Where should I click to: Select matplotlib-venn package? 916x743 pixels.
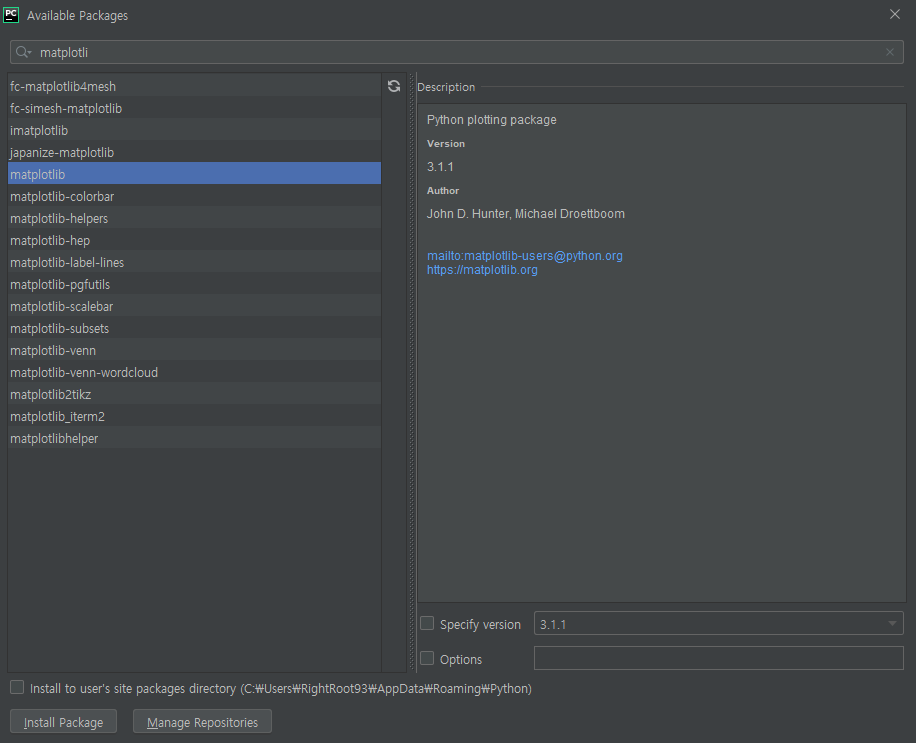tap(195, 350)
